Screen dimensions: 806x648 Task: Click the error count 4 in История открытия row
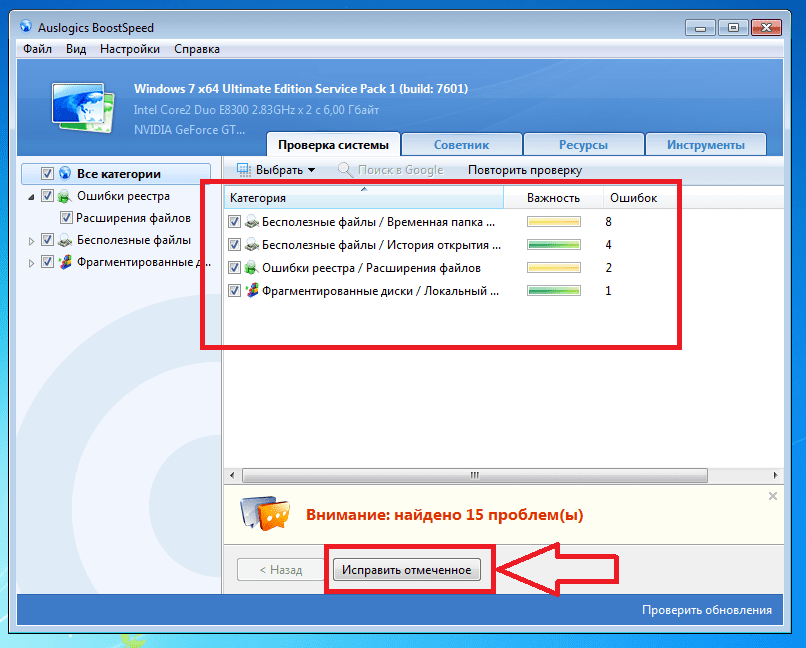[608, 245]
